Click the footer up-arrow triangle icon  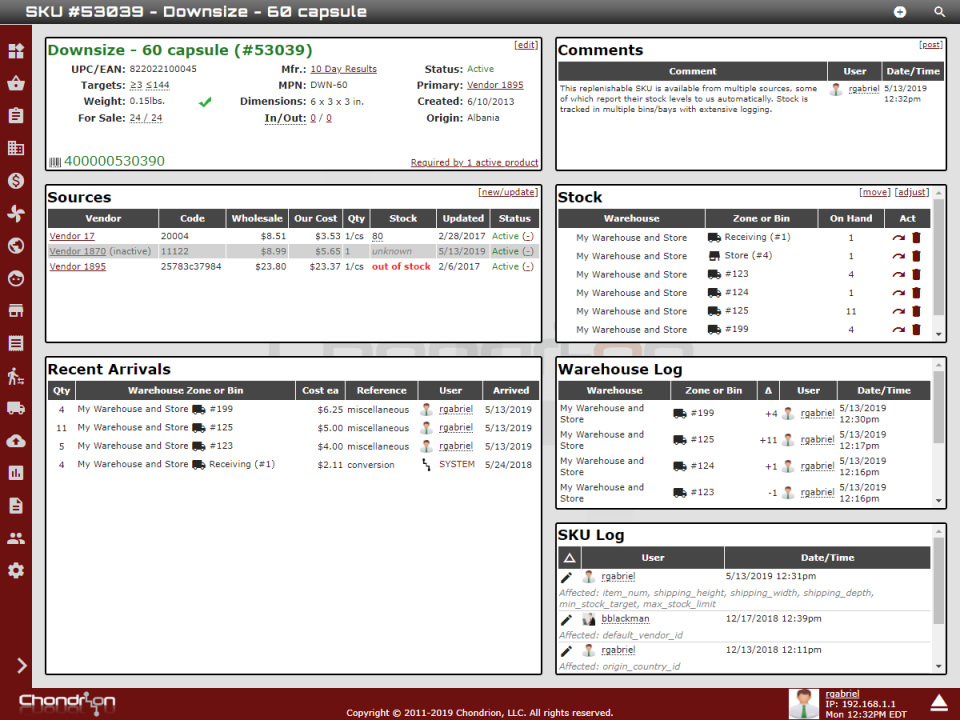(x=939, y=703)
